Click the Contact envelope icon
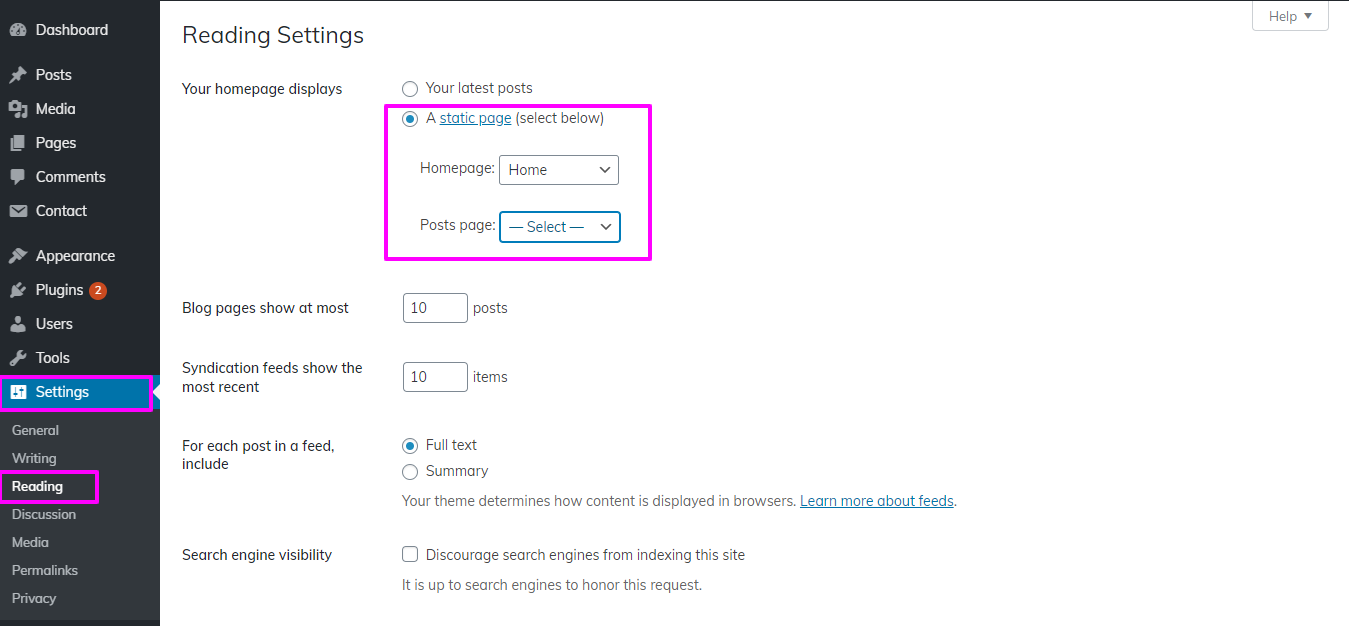Screen dimensions: 1349x626 click(x=18, y=211)
